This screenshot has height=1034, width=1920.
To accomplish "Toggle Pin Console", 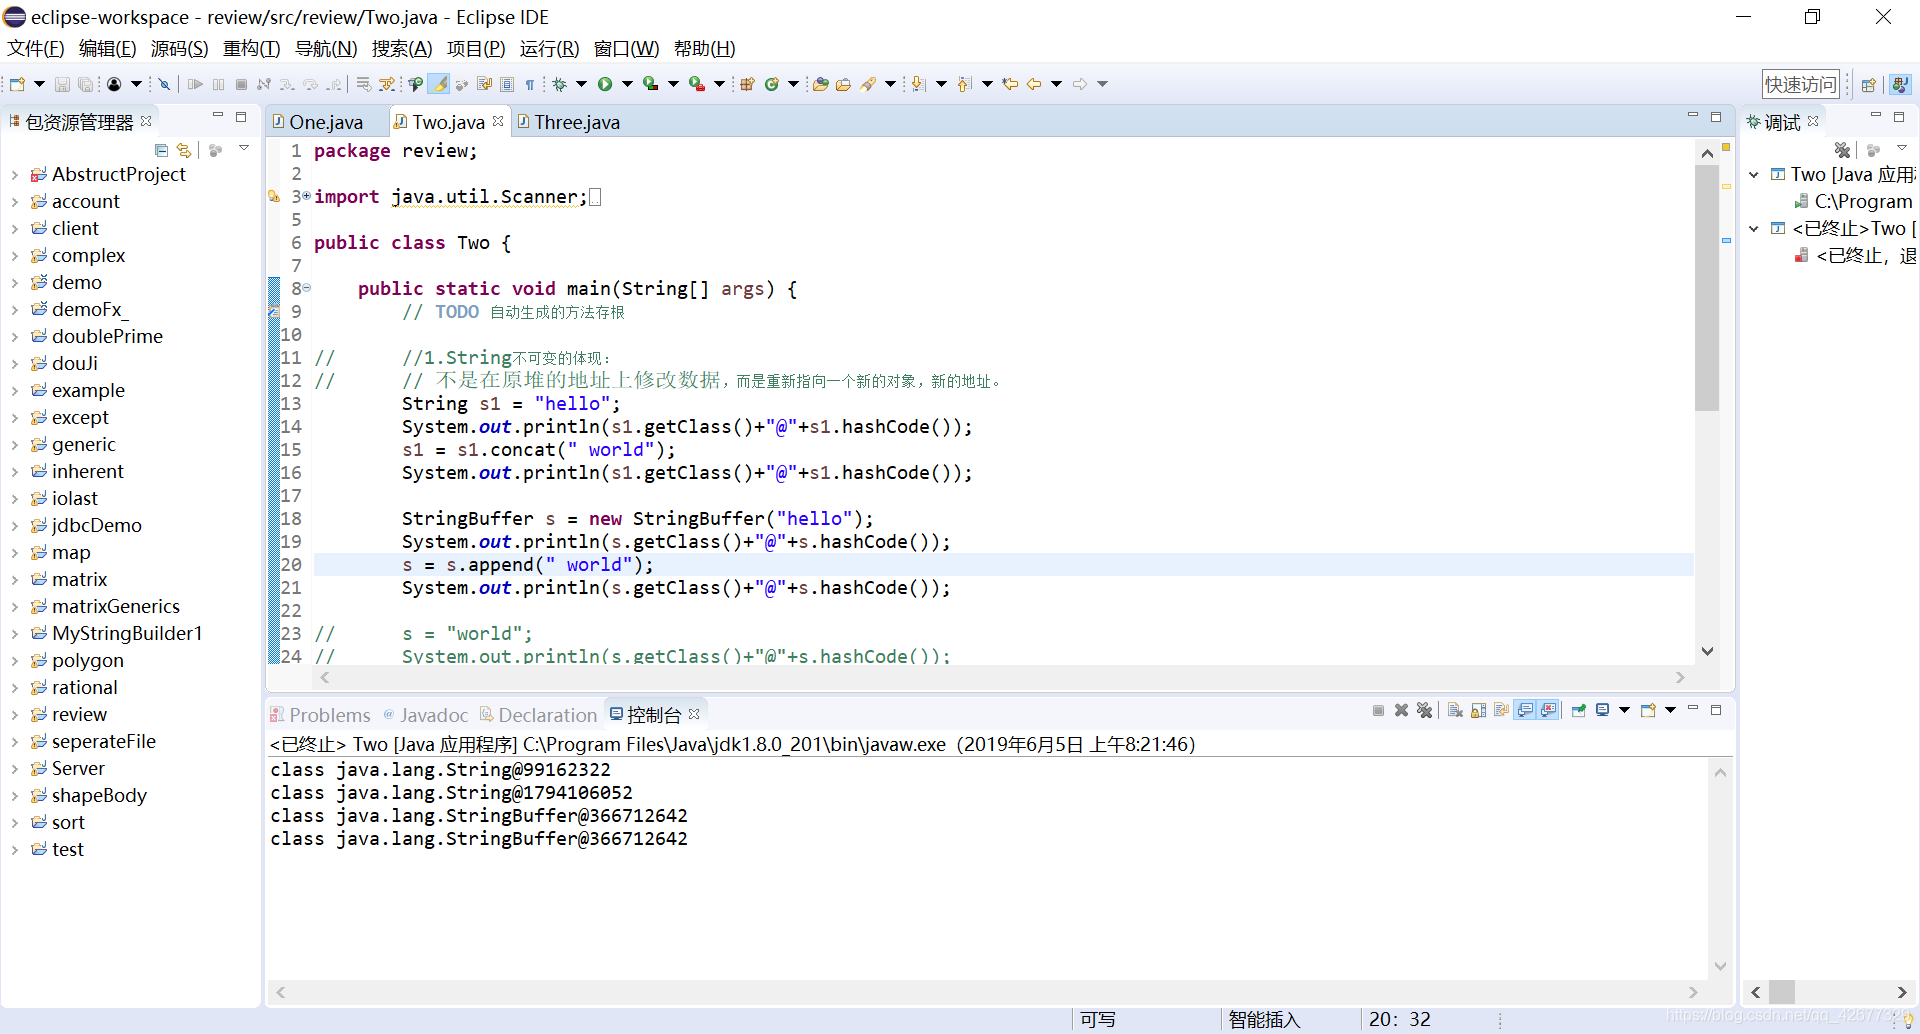I will (1579, 710).
